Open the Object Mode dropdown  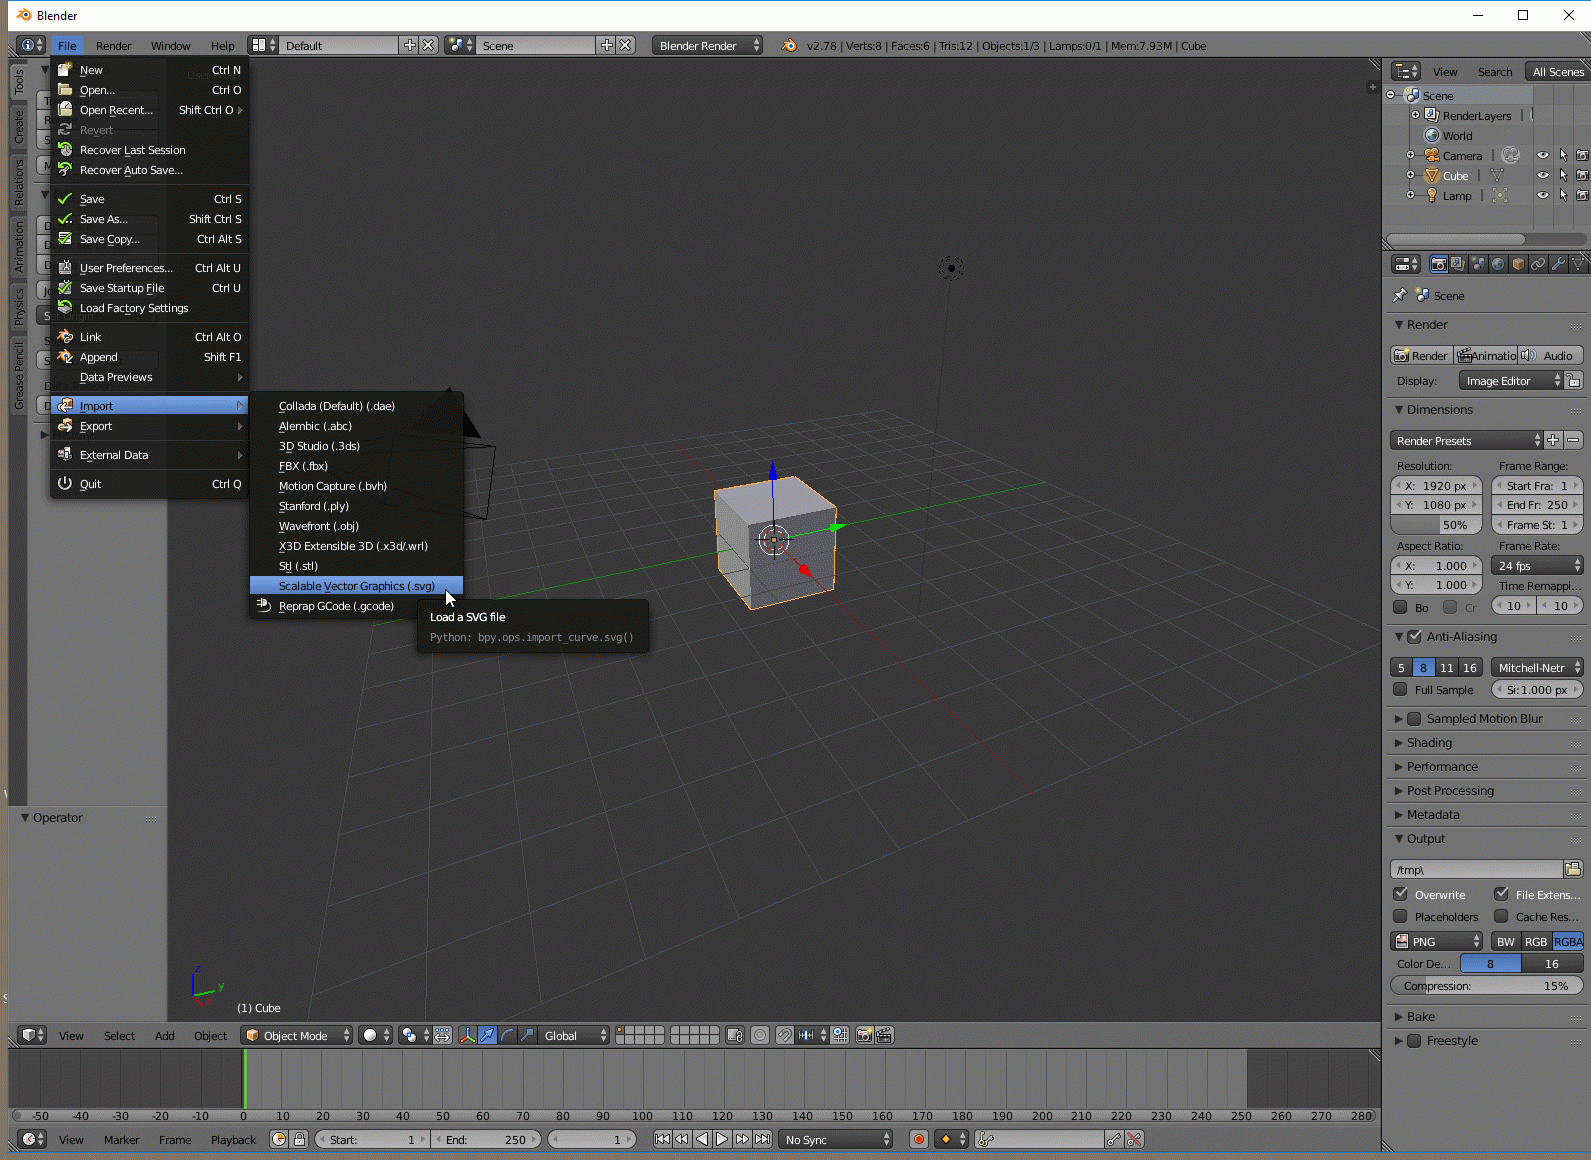point(297,1035)
